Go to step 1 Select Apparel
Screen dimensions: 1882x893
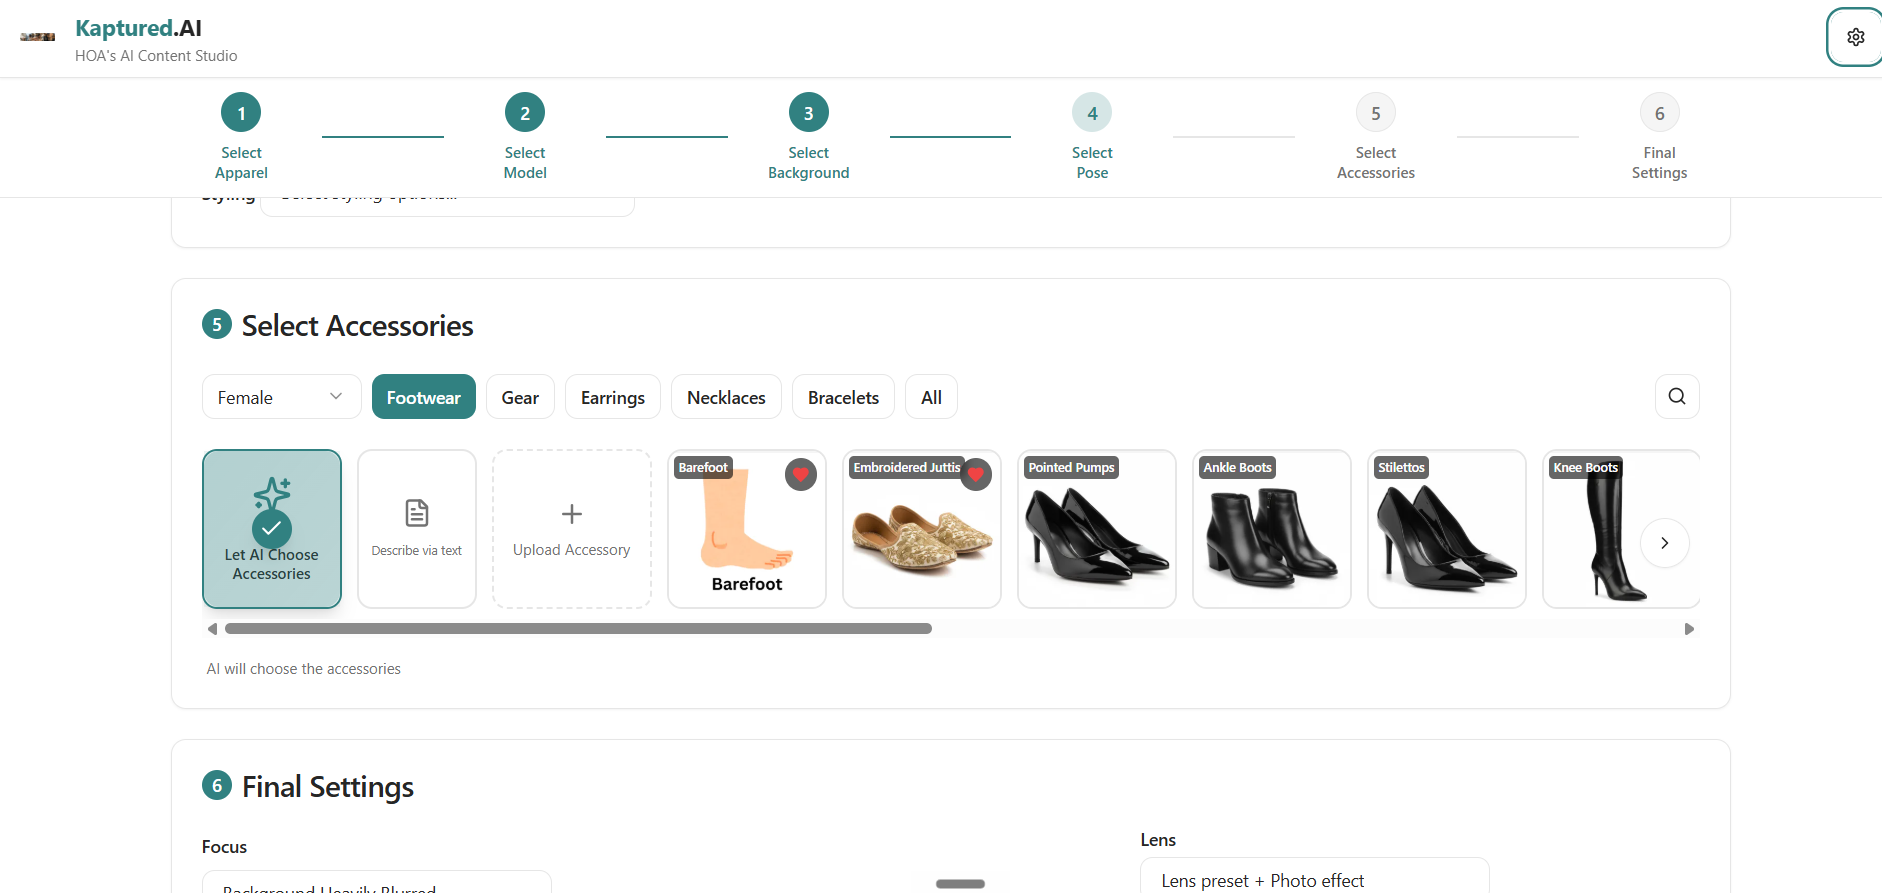click(241, 137)
